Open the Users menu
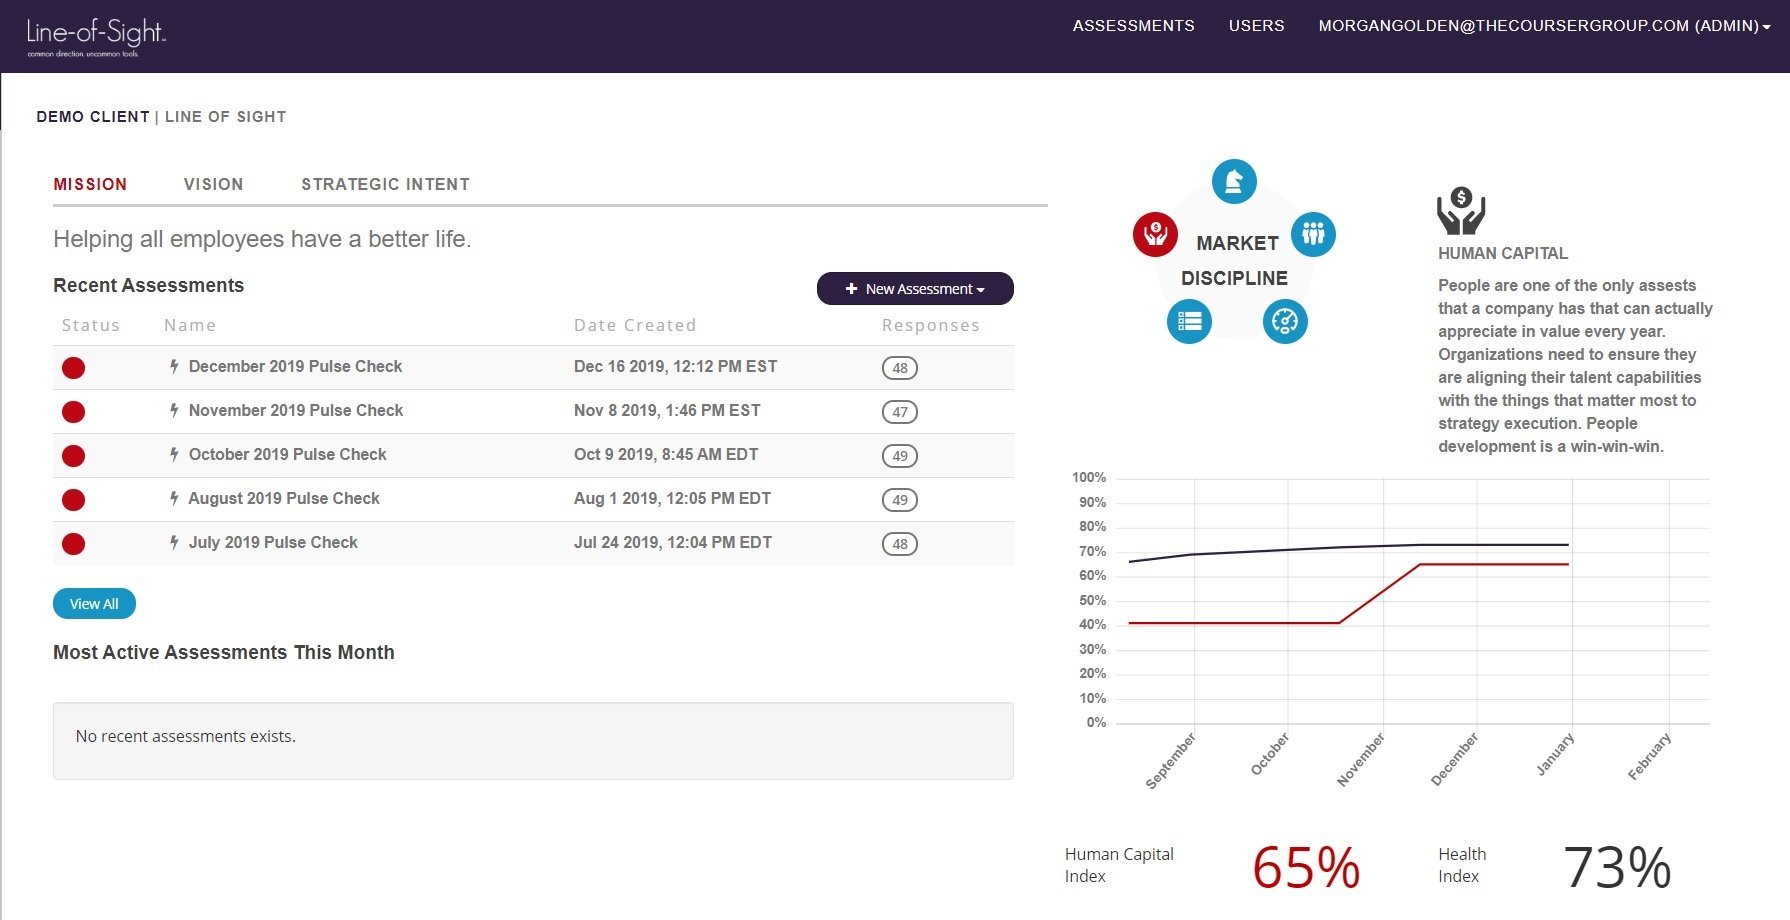 click(x=1256, y=26)
